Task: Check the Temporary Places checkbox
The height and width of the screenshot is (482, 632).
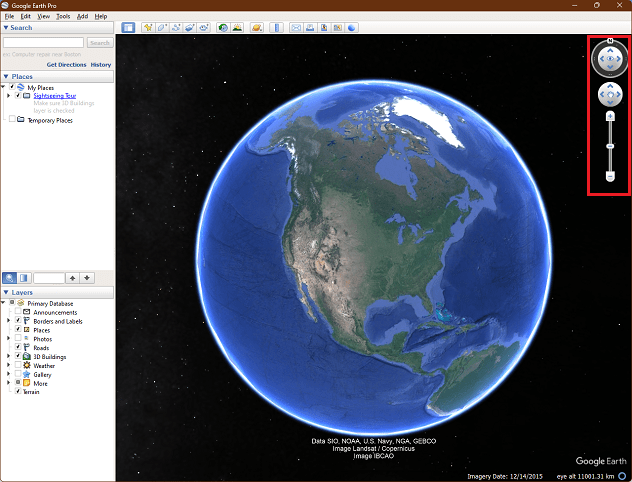Action: click(12, 119)
